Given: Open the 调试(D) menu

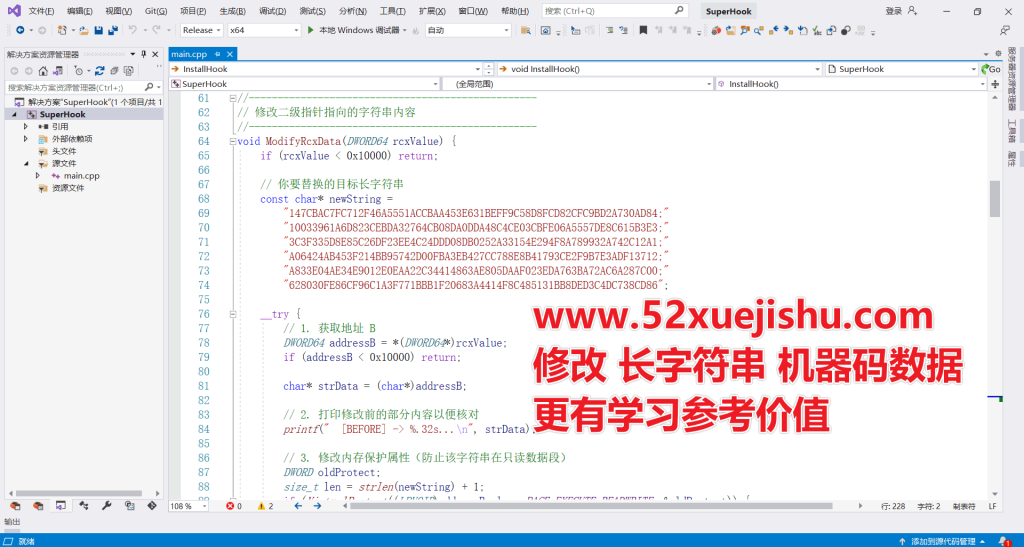Looking at the screenshot, I should [272, 11].
